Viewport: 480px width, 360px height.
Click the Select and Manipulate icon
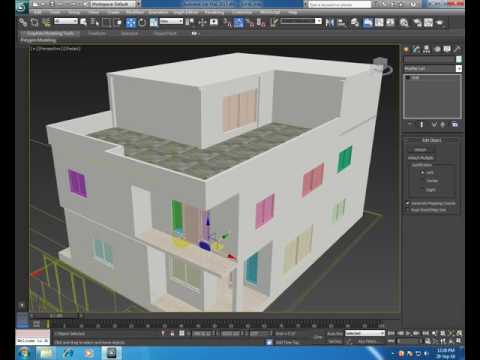coord(202,22)
